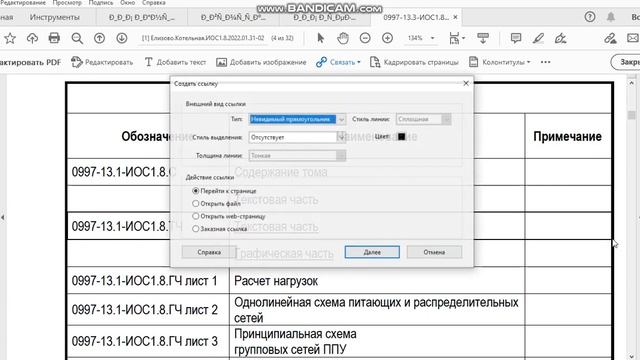
Task: Expand the Связать dropdown
Action: tap(338, 62)
